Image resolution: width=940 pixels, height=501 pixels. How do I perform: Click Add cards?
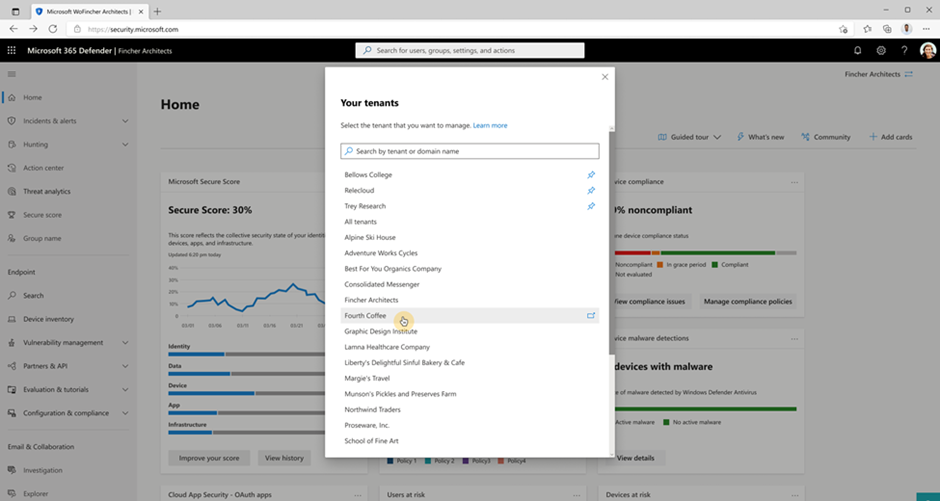pos(890,137)
